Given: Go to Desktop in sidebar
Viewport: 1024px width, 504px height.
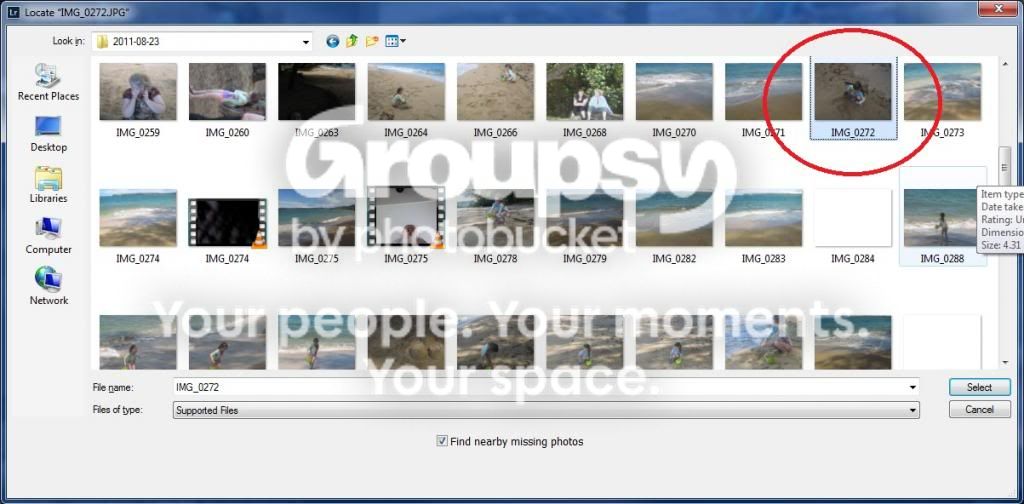Looking at the screenshot, I should [x=48, y=134].
